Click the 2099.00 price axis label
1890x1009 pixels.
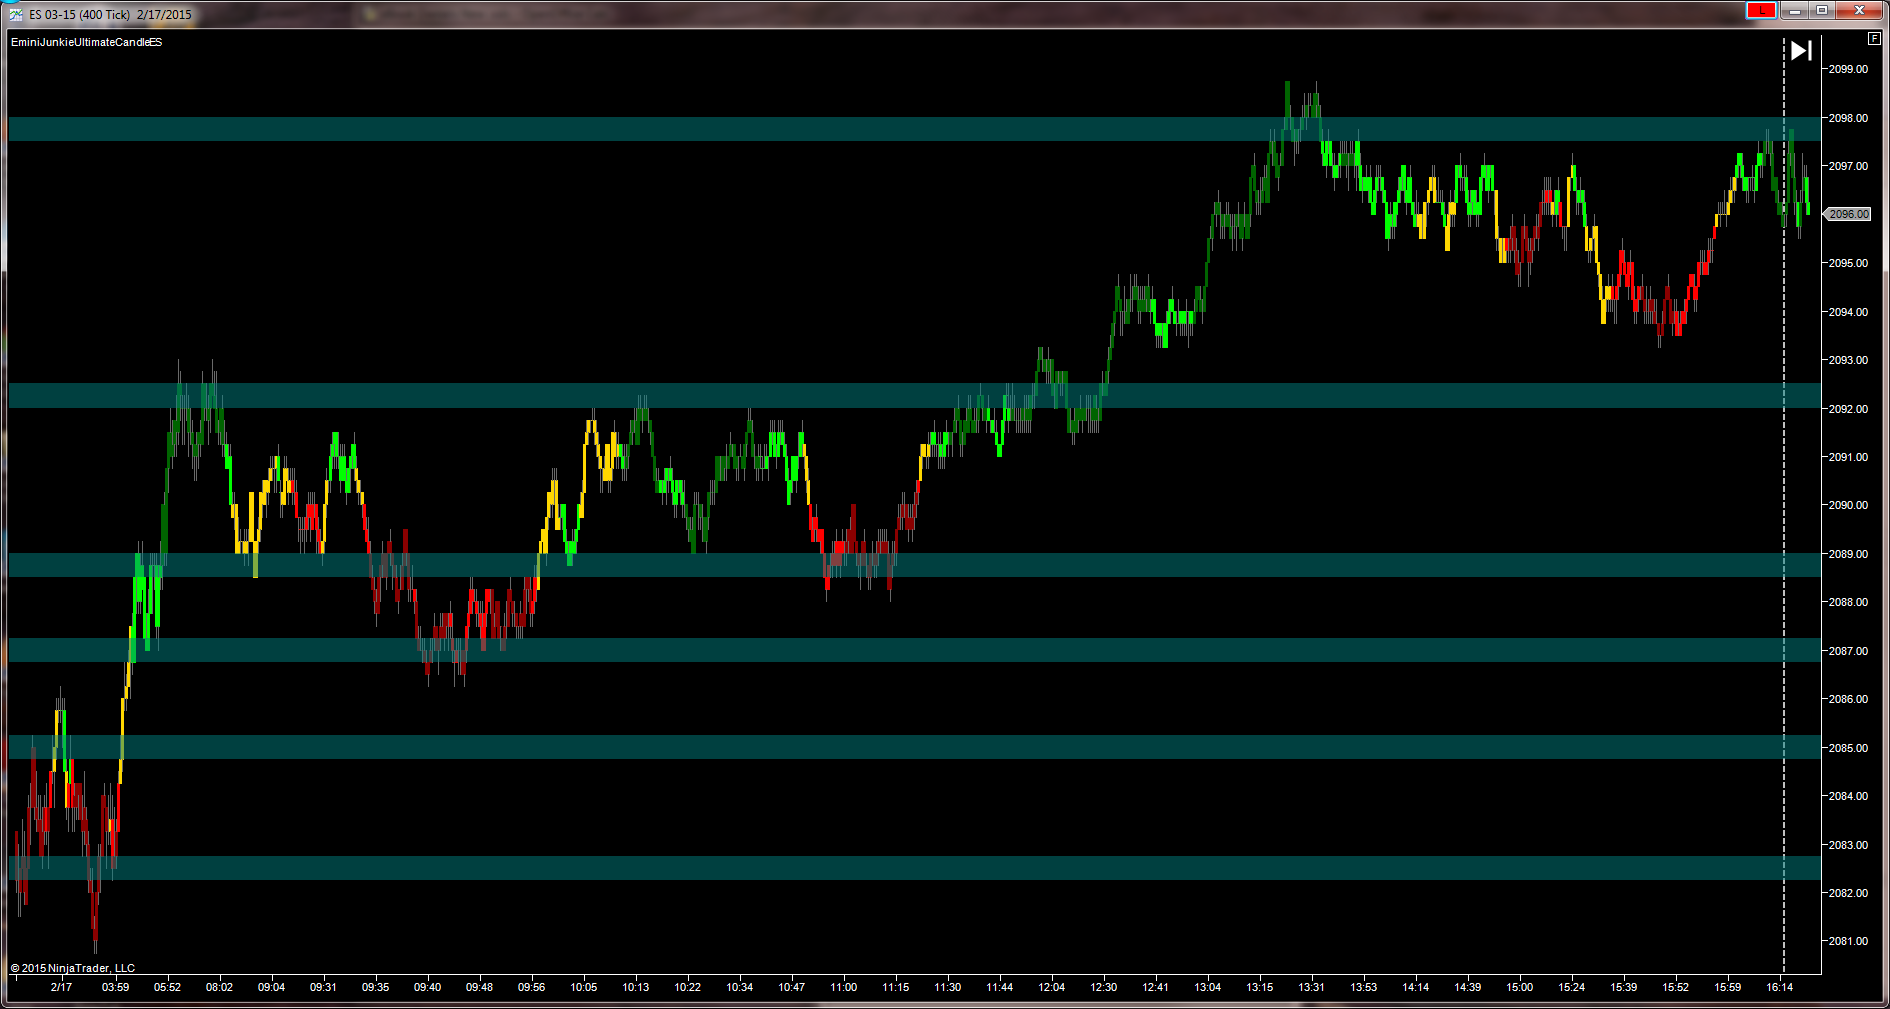1848,69
